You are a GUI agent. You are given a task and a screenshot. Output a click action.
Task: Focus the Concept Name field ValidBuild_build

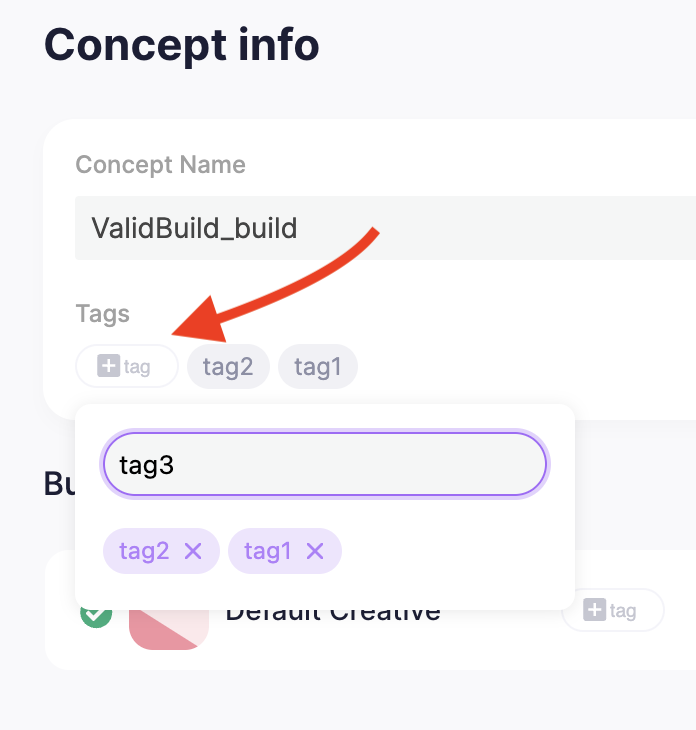(380, 228)
